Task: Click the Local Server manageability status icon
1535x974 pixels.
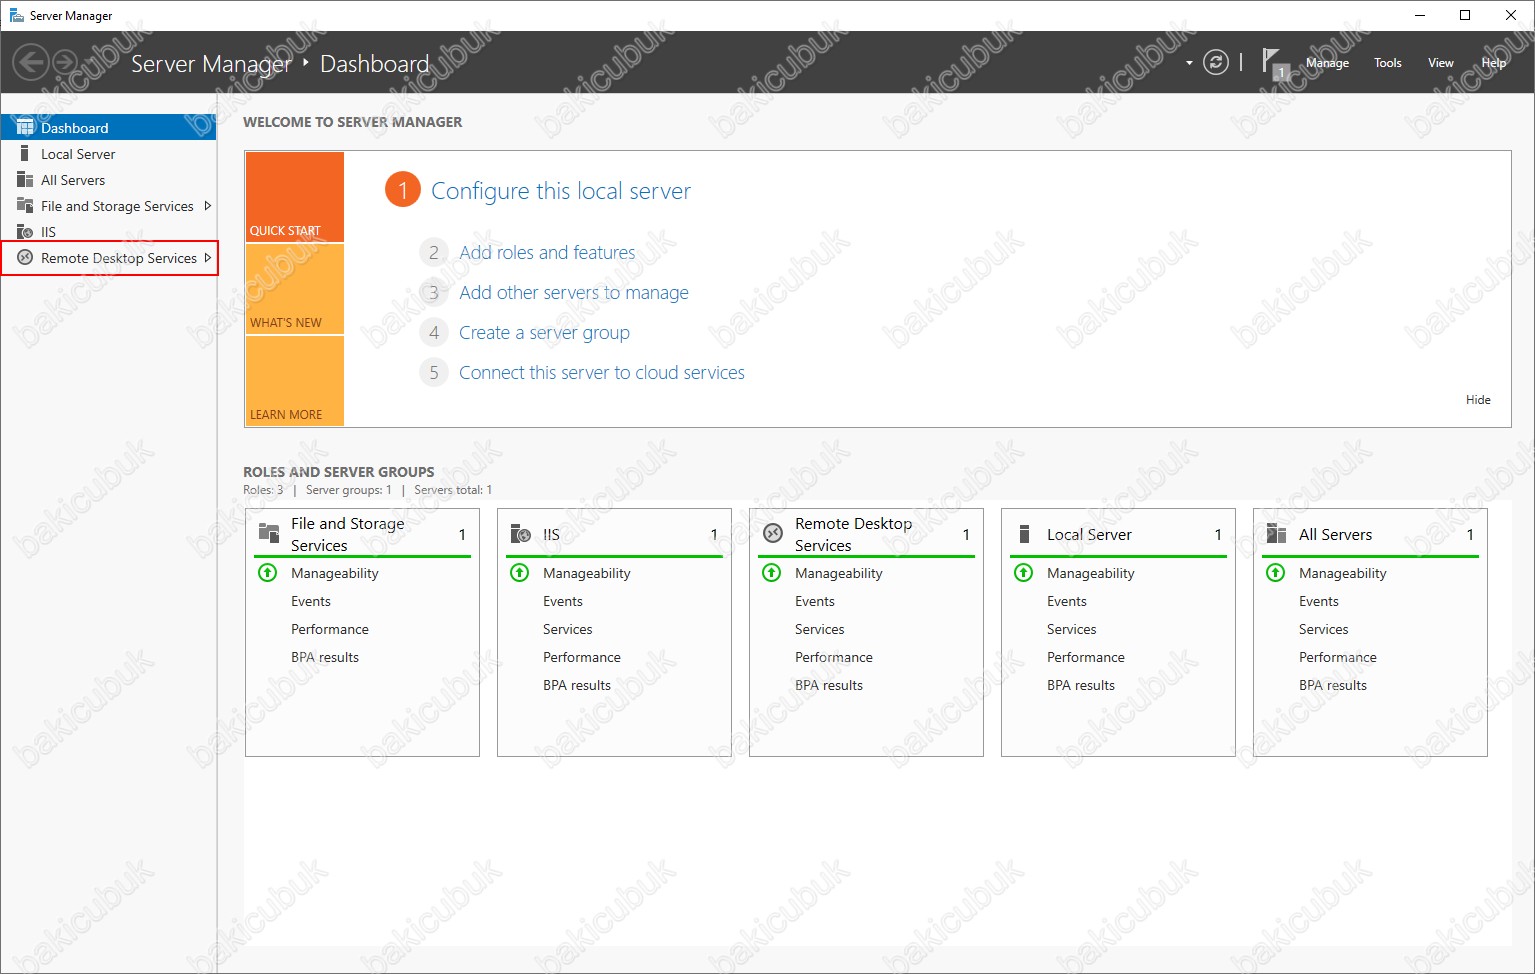Action: pos(1024,573)
